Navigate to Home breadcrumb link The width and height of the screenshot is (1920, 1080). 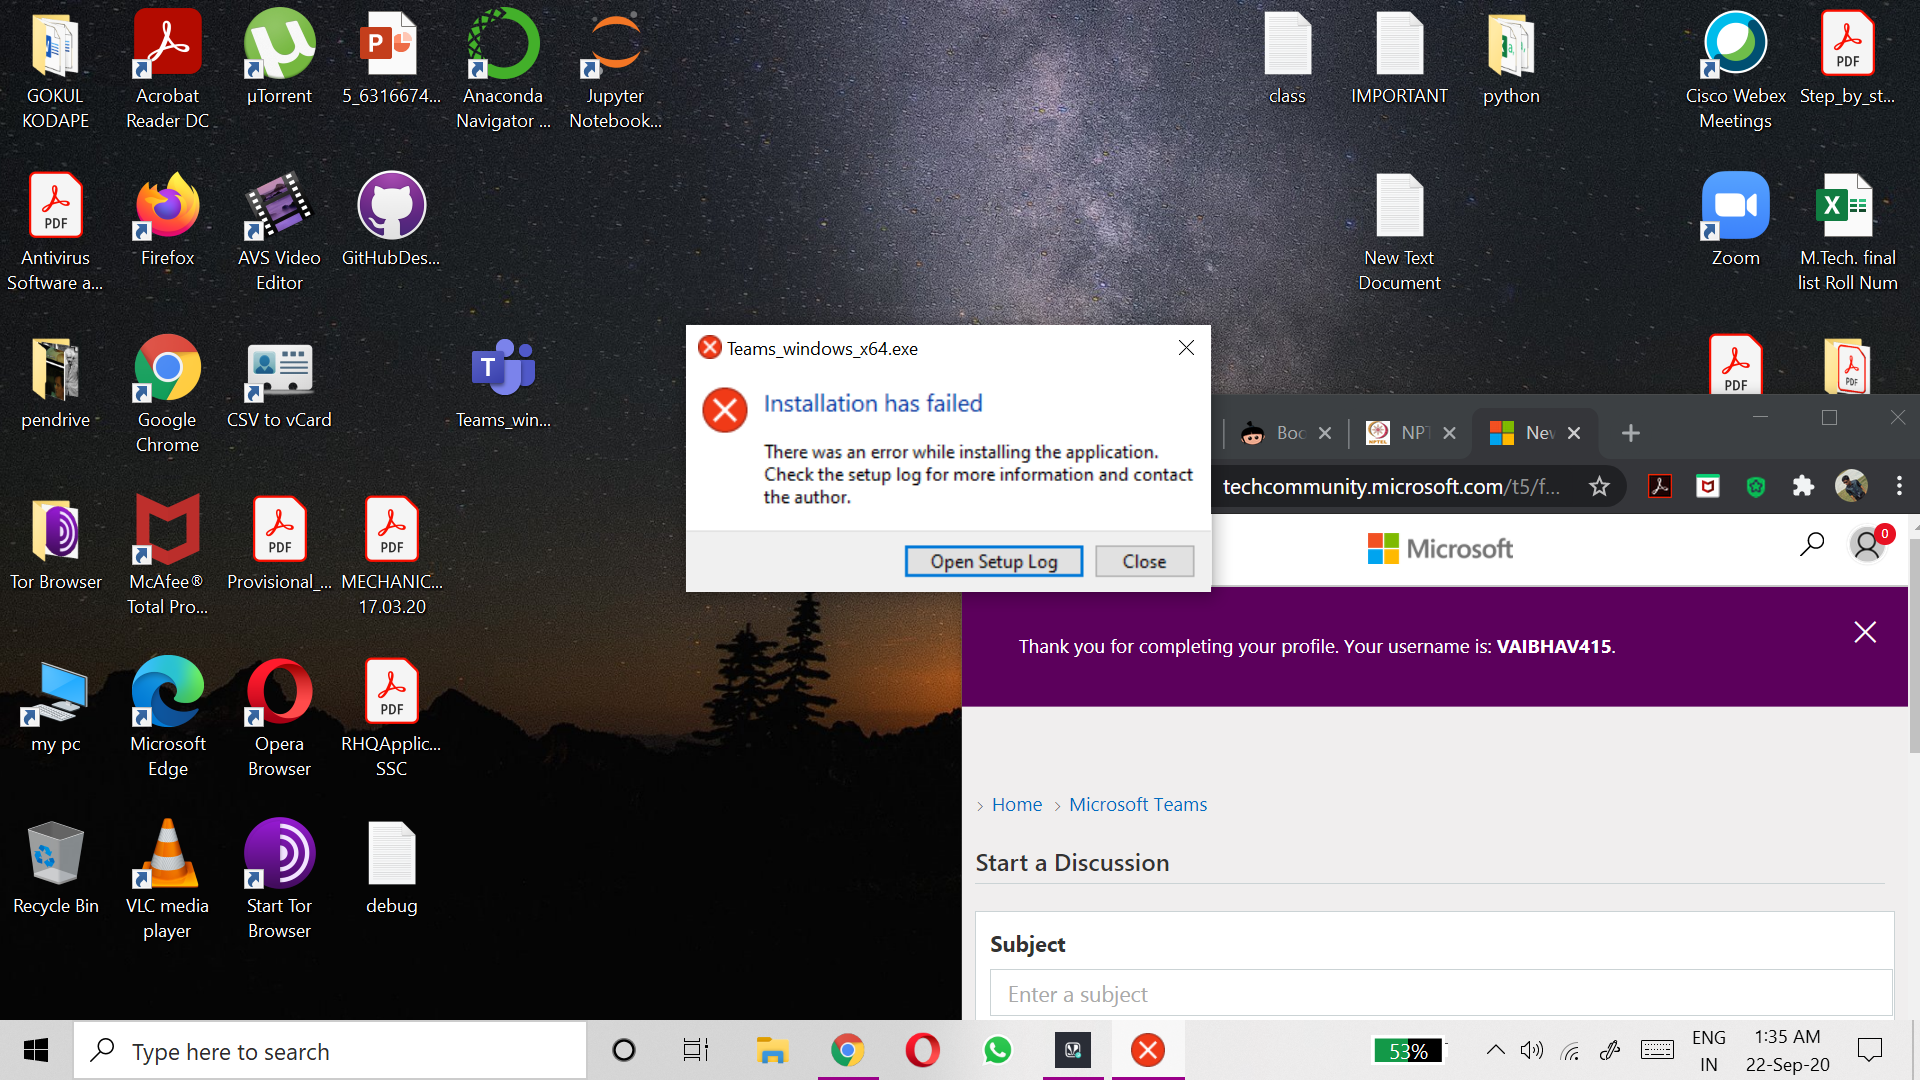pos(1017,804)
